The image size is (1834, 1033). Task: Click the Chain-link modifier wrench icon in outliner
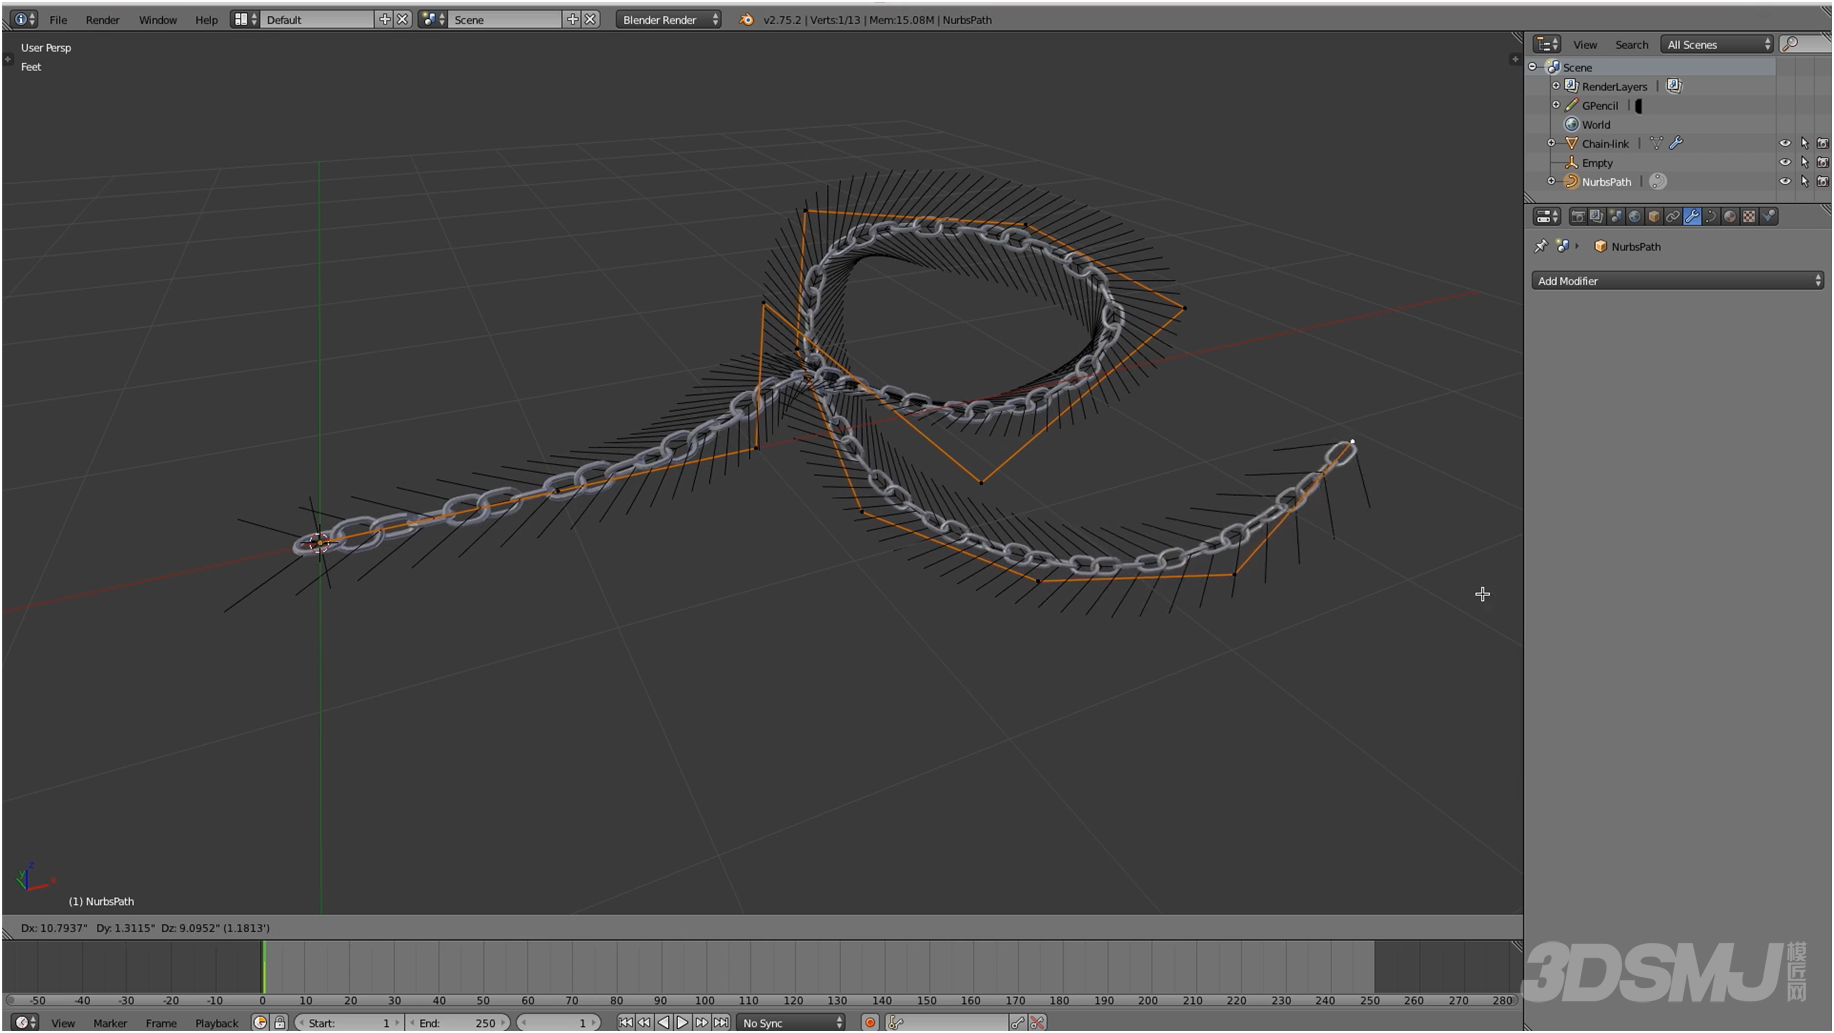click(1676, 143)
